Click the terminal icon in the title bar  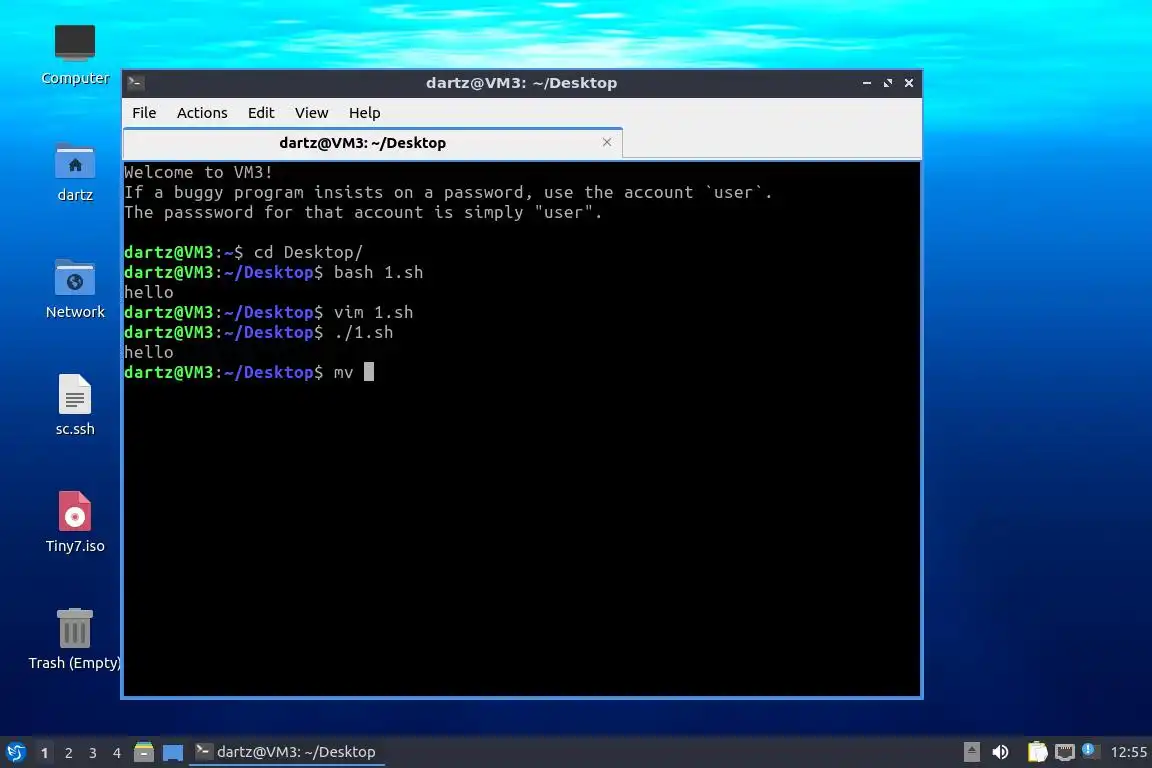135,83
